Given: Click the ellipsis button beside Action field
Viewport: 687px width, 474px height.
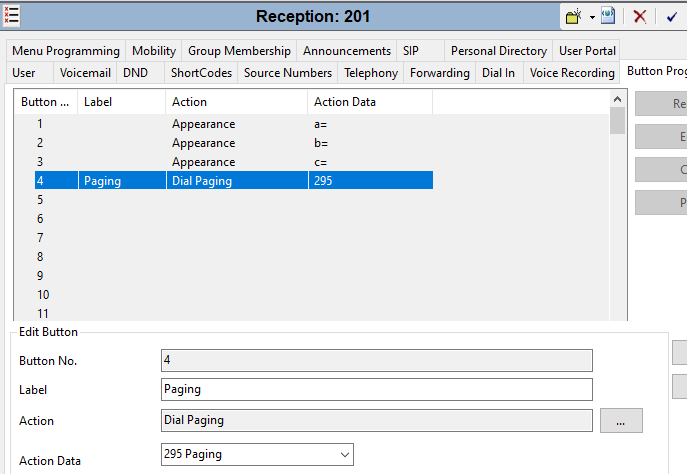Looking at the screenshot, I should pos(621,421).
